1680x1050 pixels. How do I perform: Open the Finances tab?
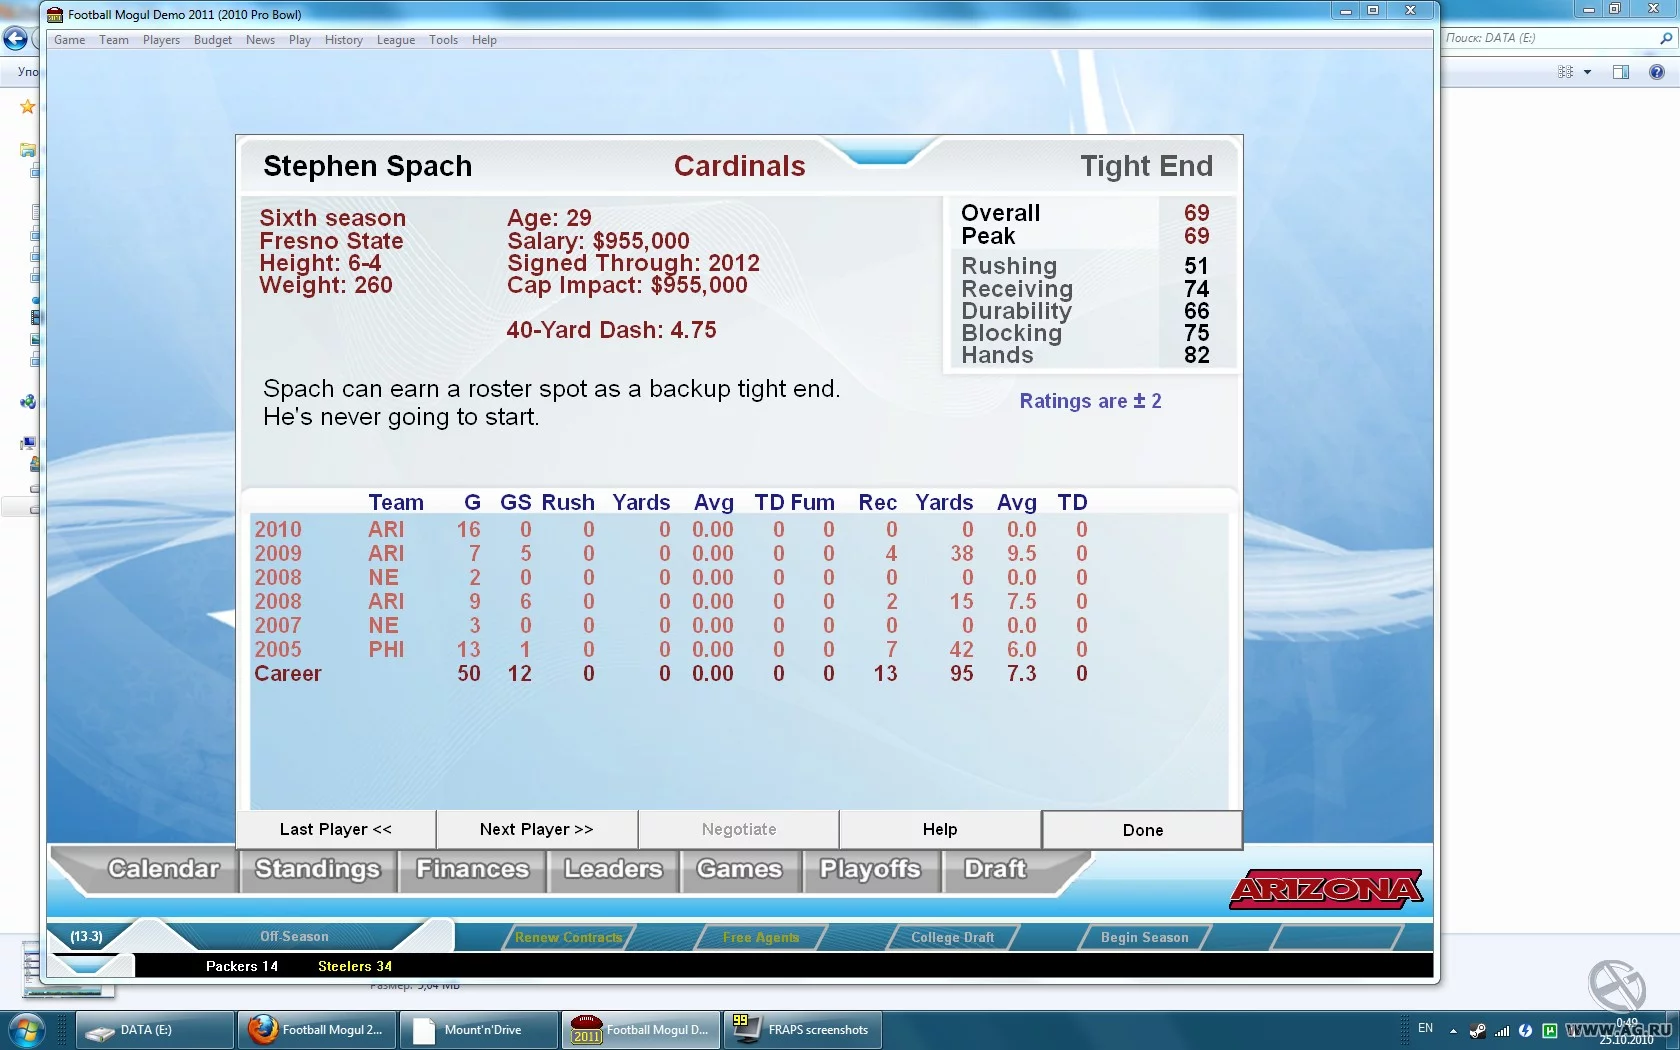tap(472, 869)
